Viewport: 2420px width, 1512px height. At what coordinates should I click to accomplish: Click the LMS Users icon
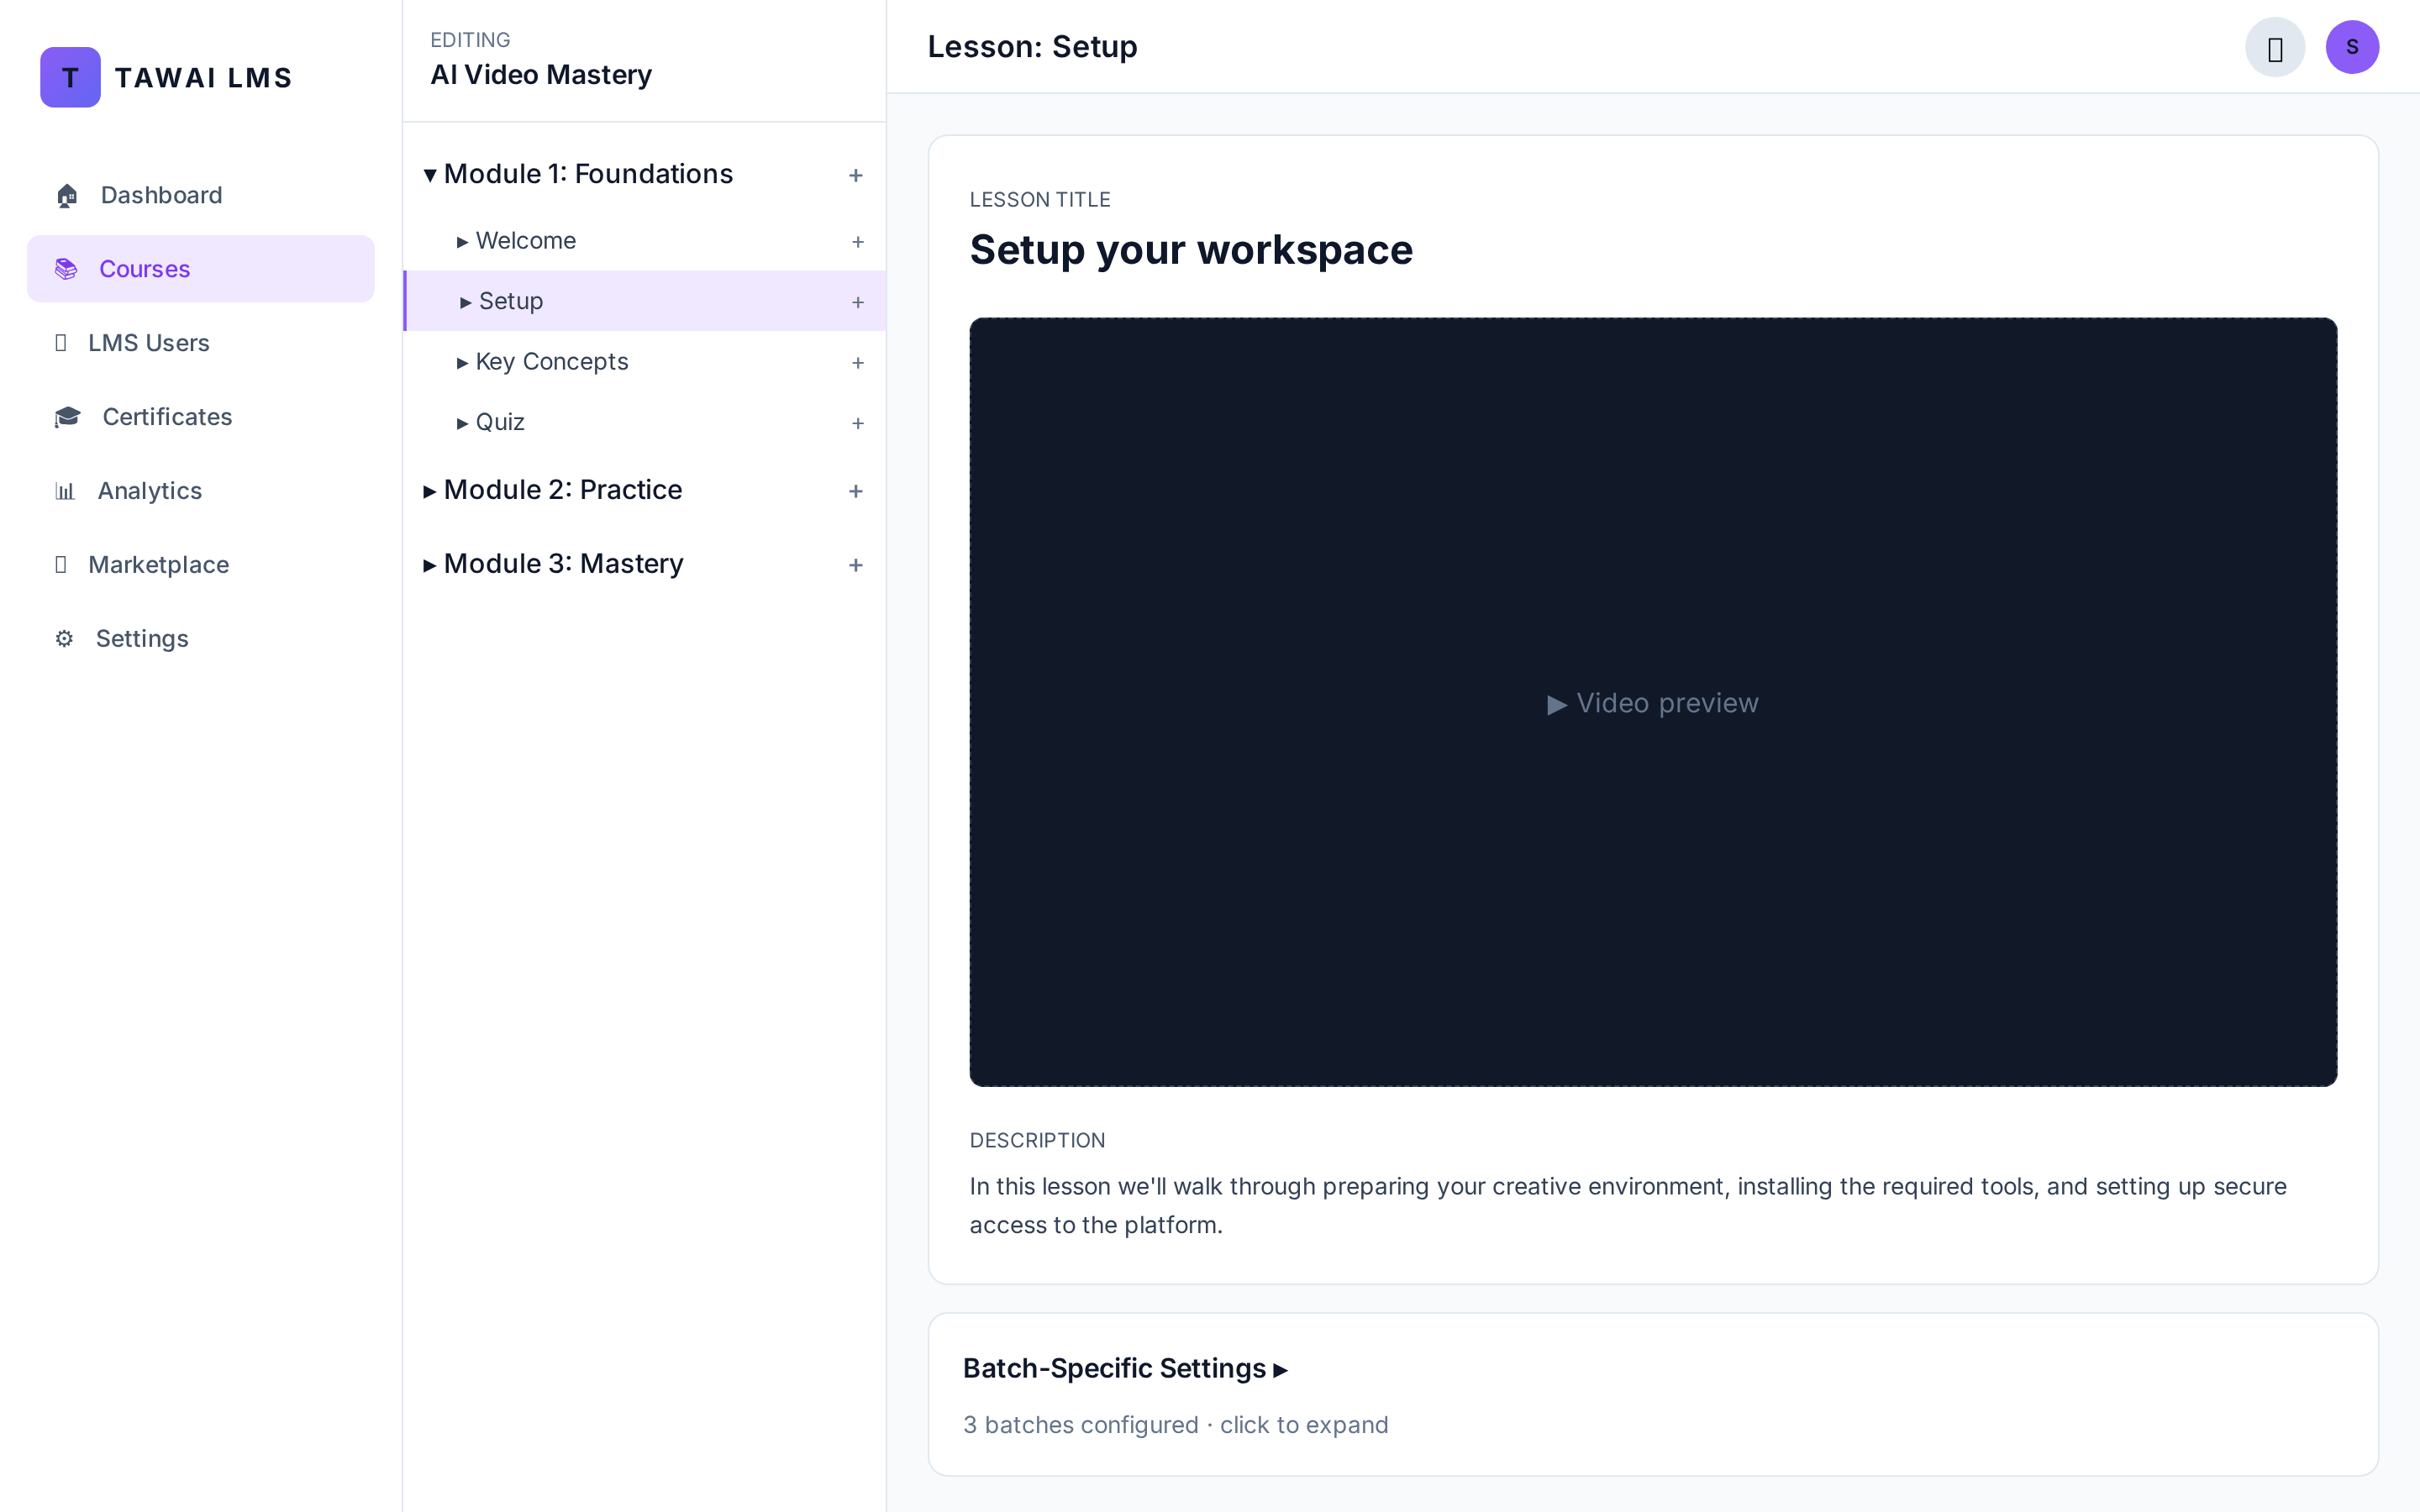[61, 343]
